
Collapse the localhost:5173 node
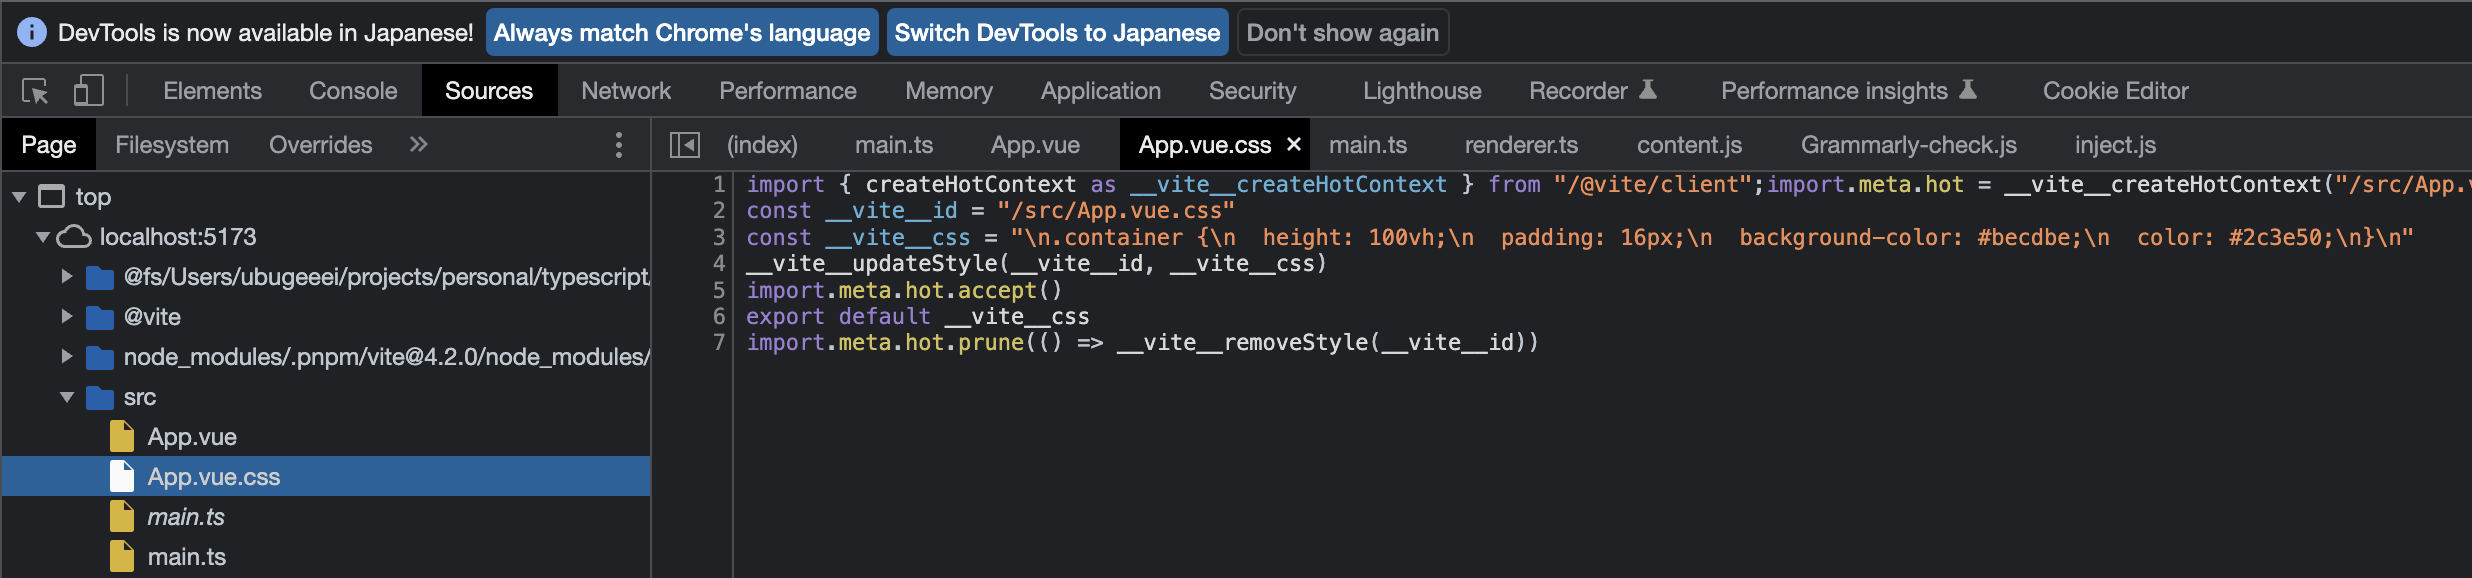click(x=43, y=237)
